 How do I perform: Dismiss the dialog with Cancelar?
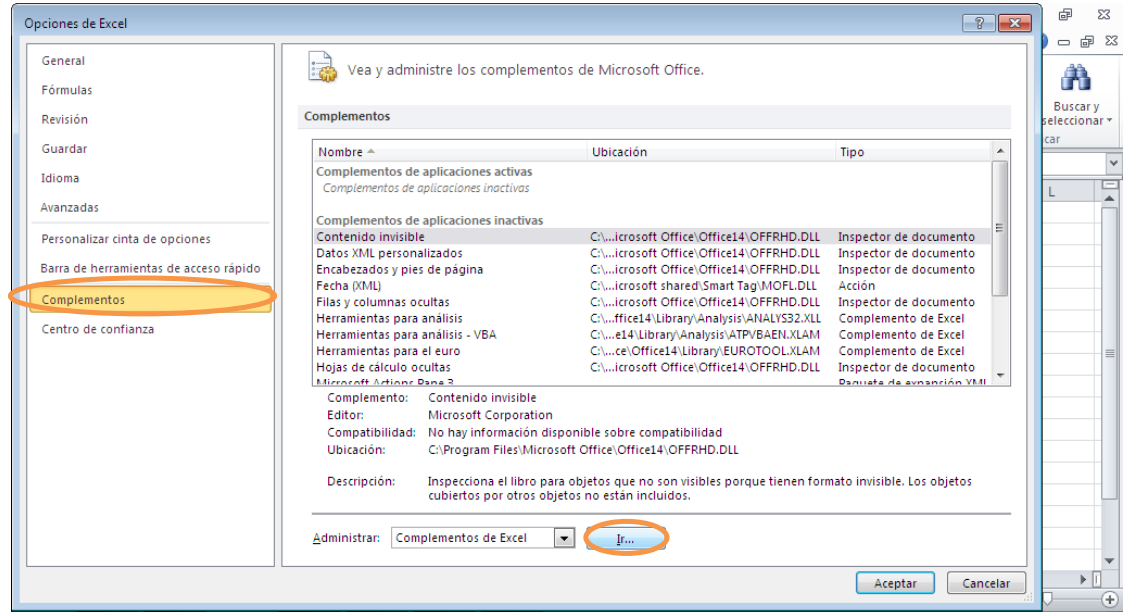[x=985, y=583]
